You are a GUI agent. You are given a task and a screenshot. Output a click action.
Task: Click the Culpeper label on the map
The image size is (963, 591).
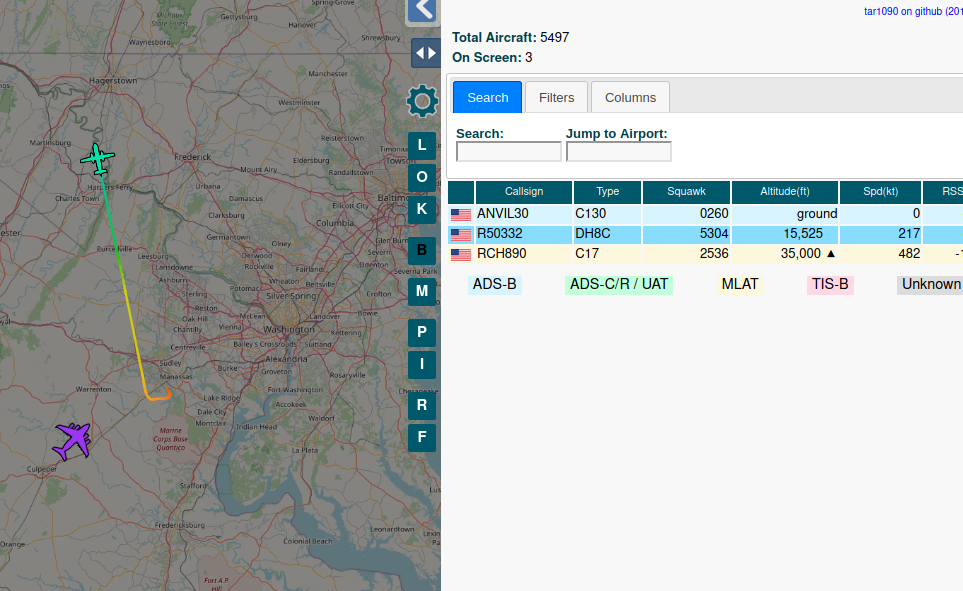[42, 469]
